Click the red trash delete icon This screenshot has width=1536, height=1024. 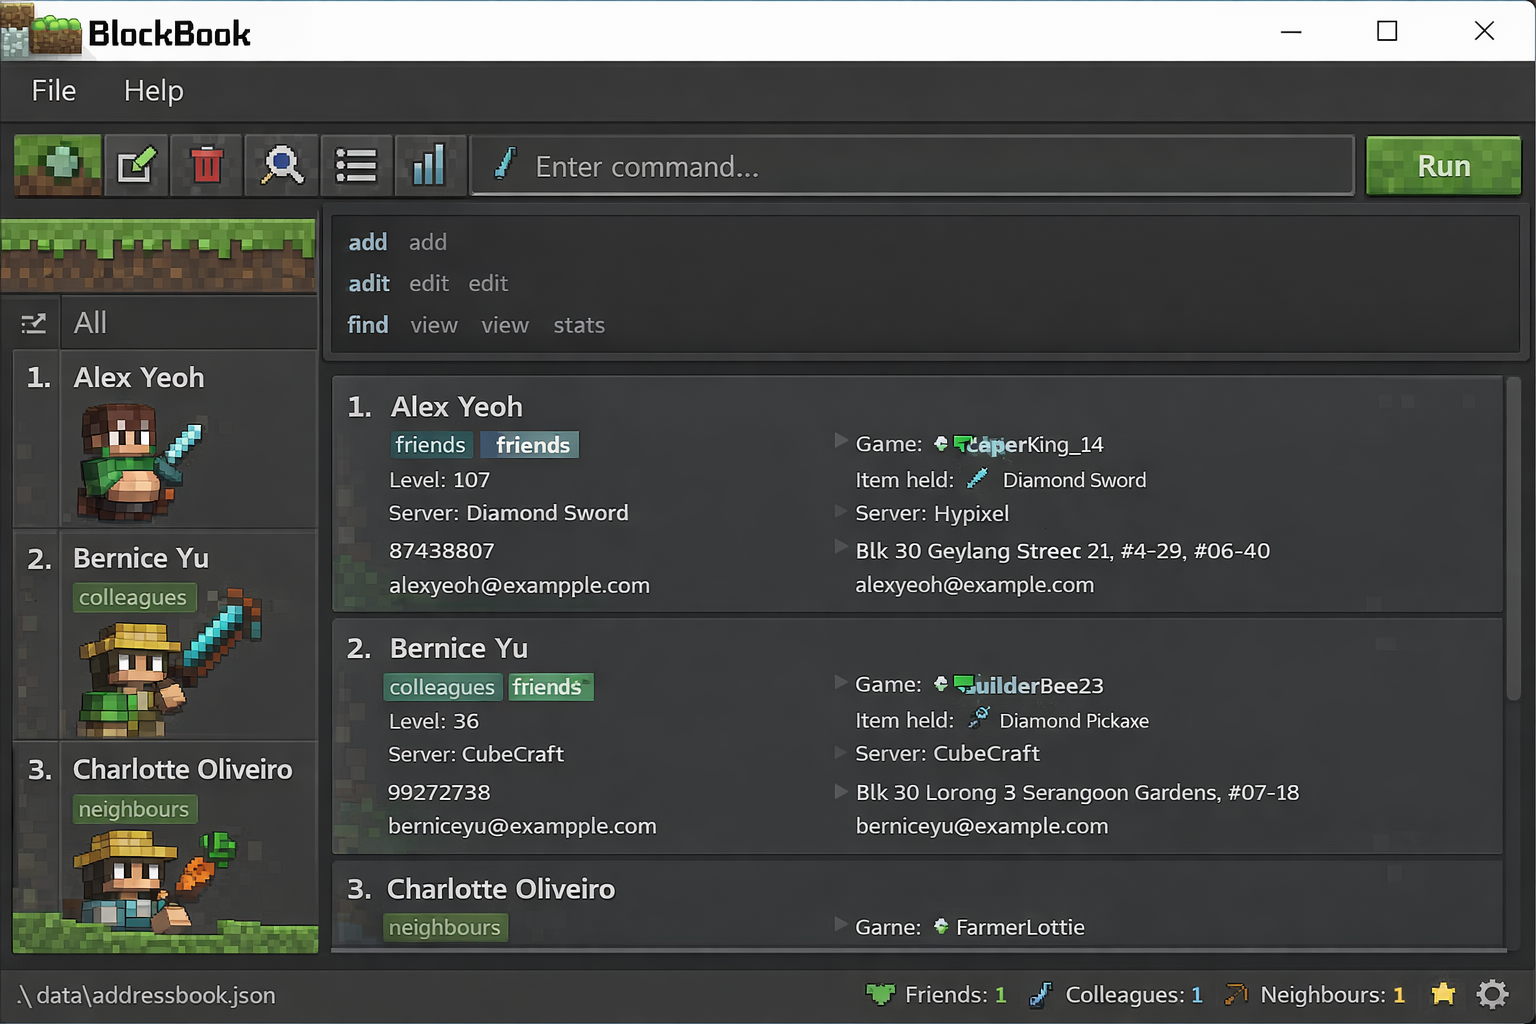click(x=207, y=165)
